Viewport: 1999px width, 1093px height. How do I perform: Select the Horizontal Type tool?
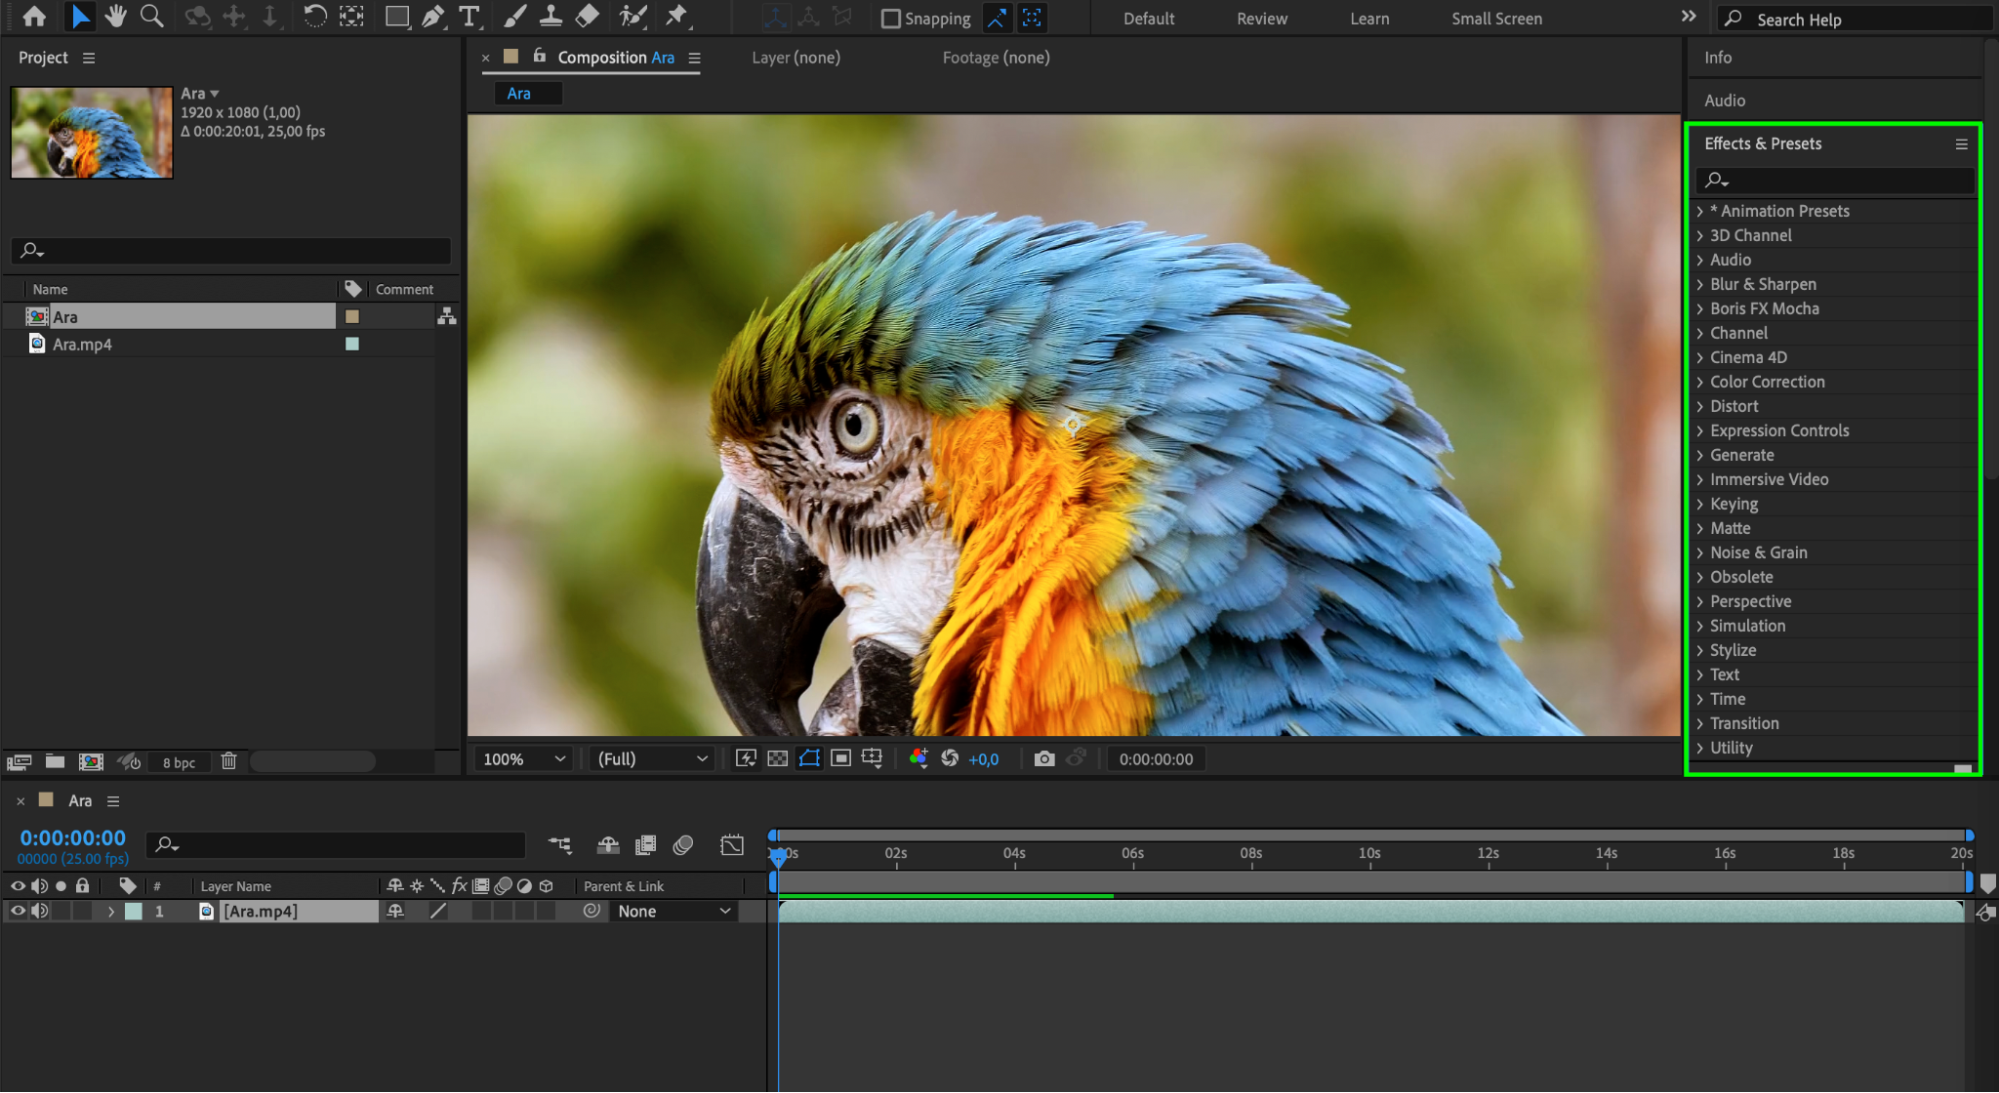pyautogui.click(x=468, y=17)
